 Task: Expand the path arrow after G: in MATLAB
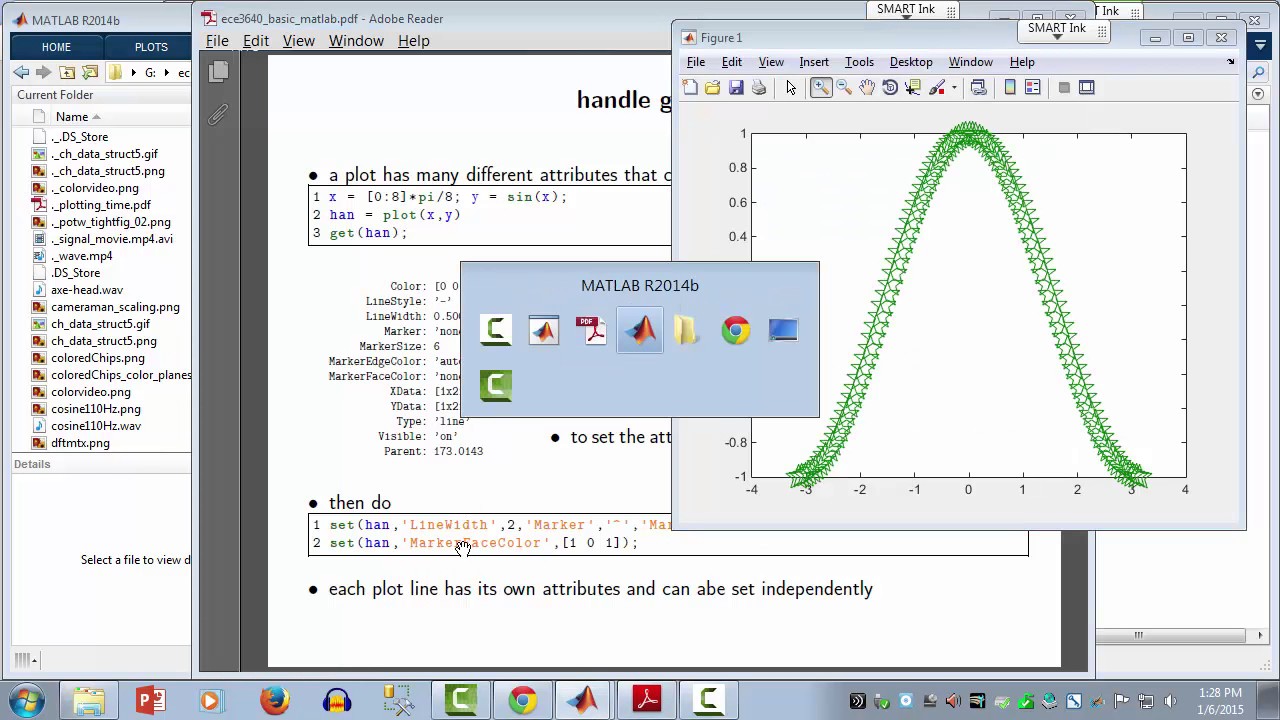pos(166,72)
